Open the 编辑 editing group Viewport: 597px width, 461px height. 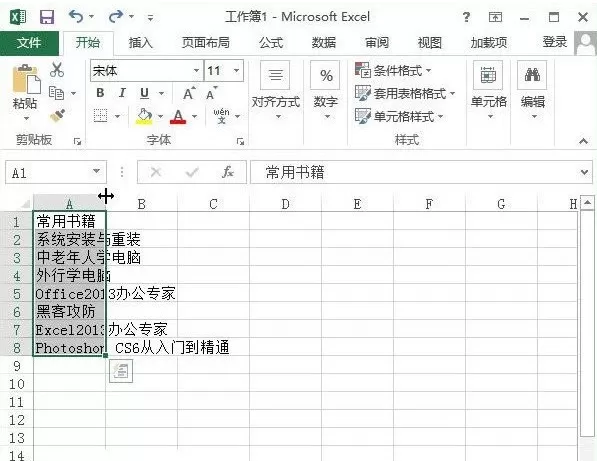(x=533, y=91)
